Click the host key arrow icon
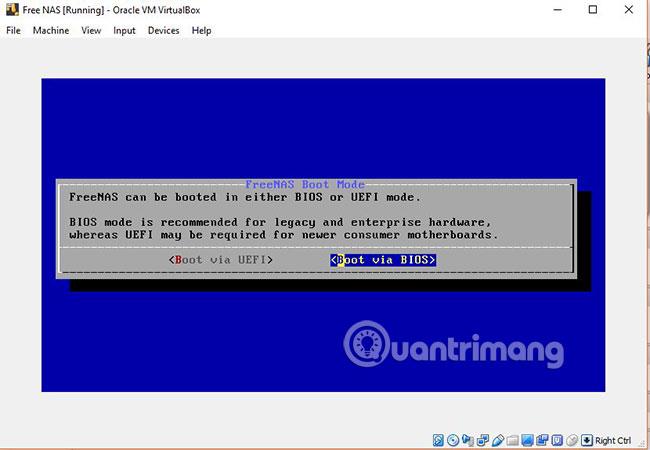Screen dimensions: 650x450 click(x=587, y=440)
